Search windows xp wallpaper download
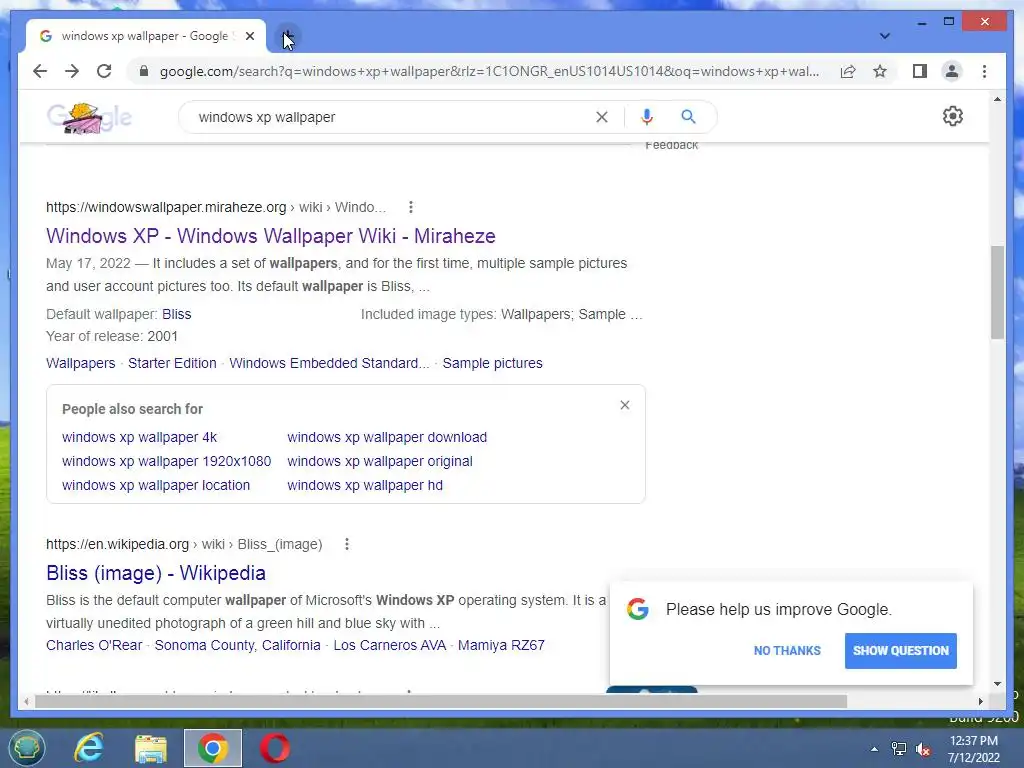This screenshot has width=1024, height=768. [x=387, y=437]
